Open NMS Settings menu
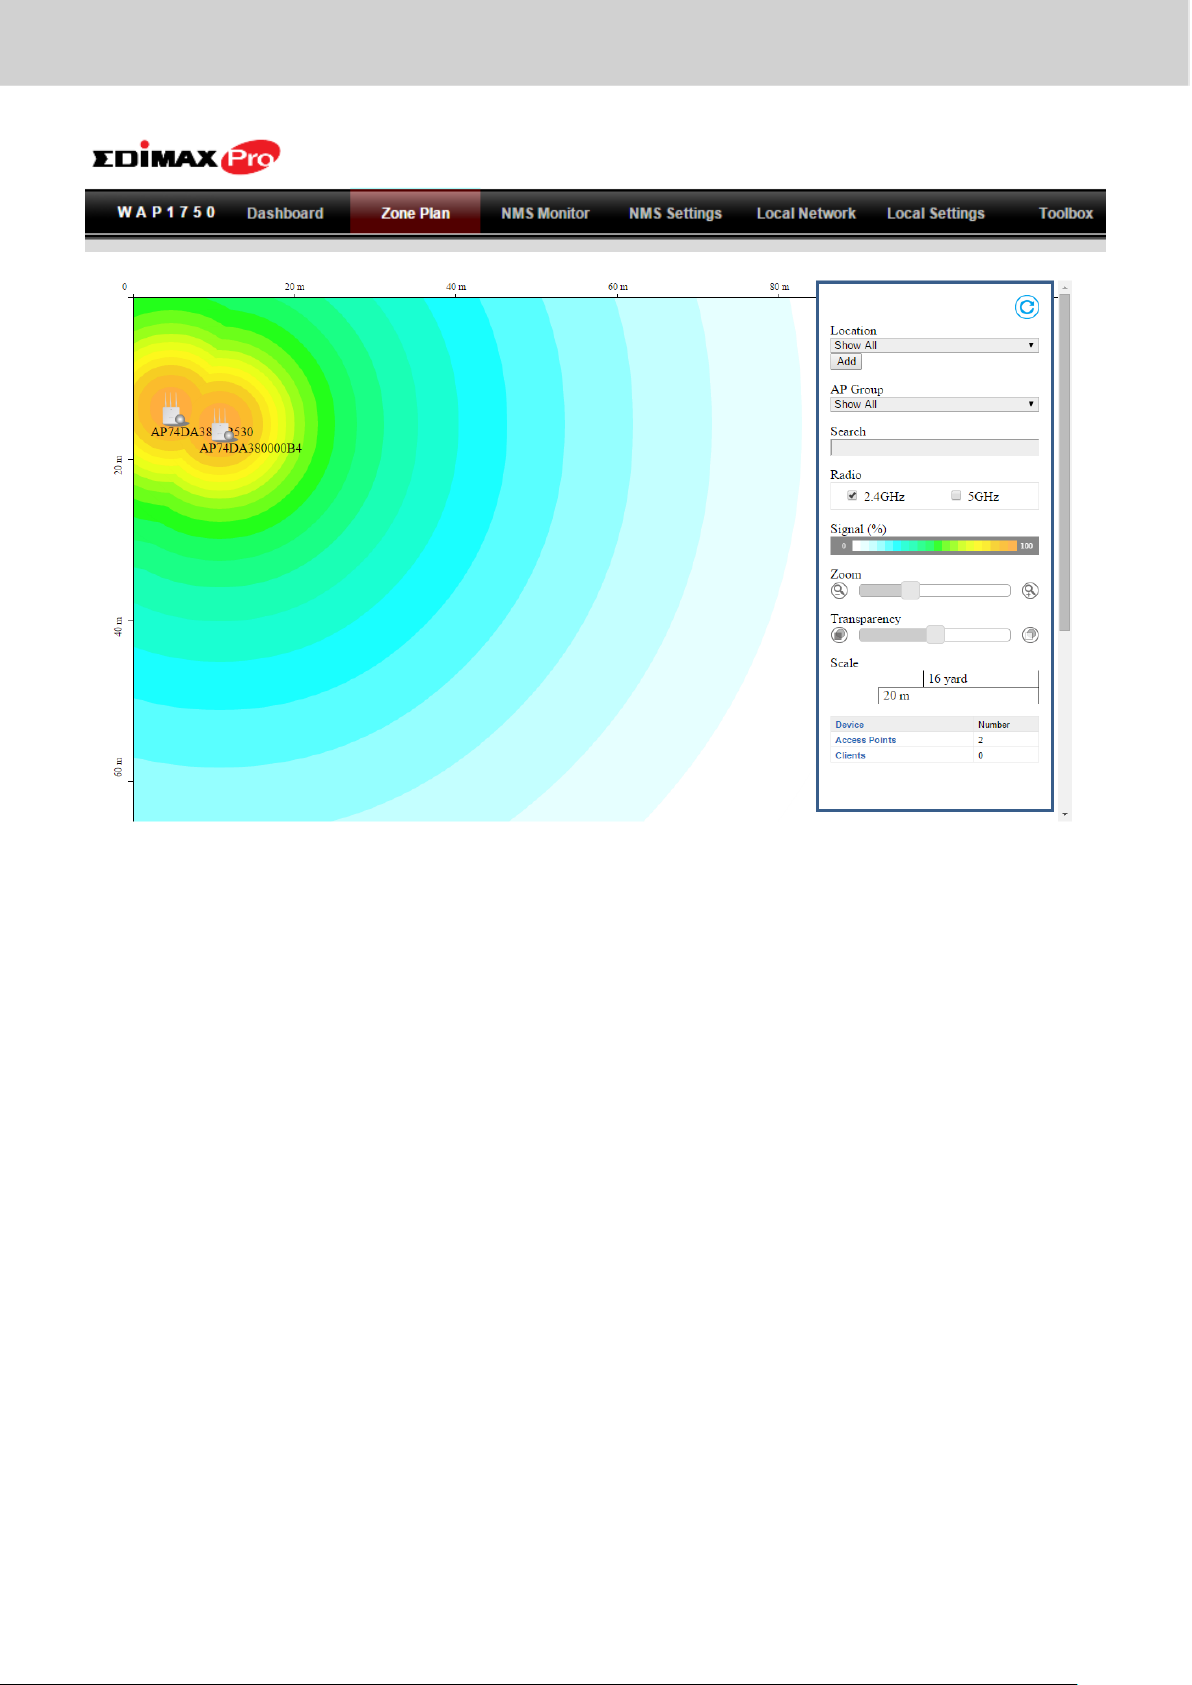Viewport: 1192px width, 1685px height. (x=675, y=213)
